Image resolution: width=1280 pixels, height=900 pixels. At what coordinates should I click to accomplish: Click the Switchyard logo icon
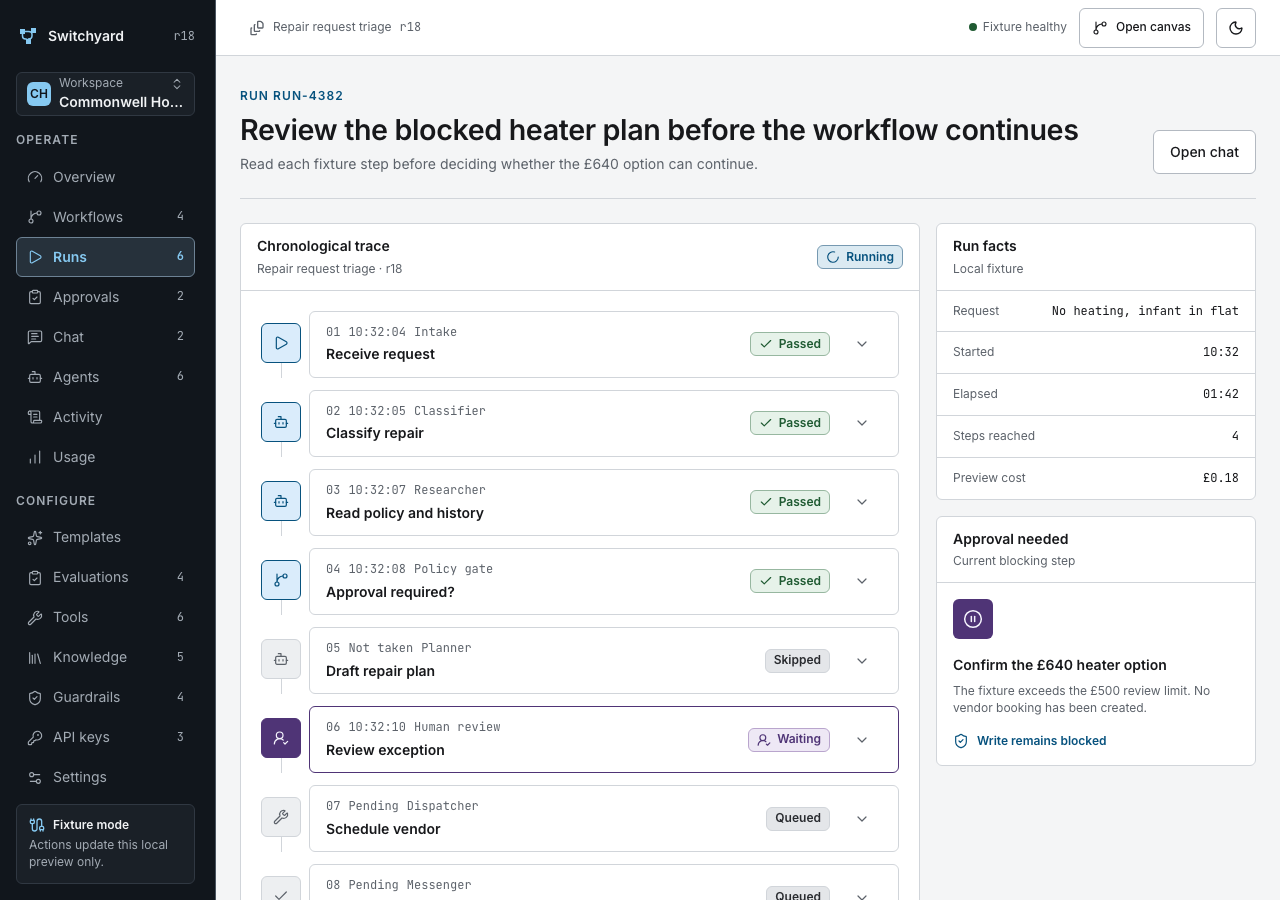(x=28, y=36)
